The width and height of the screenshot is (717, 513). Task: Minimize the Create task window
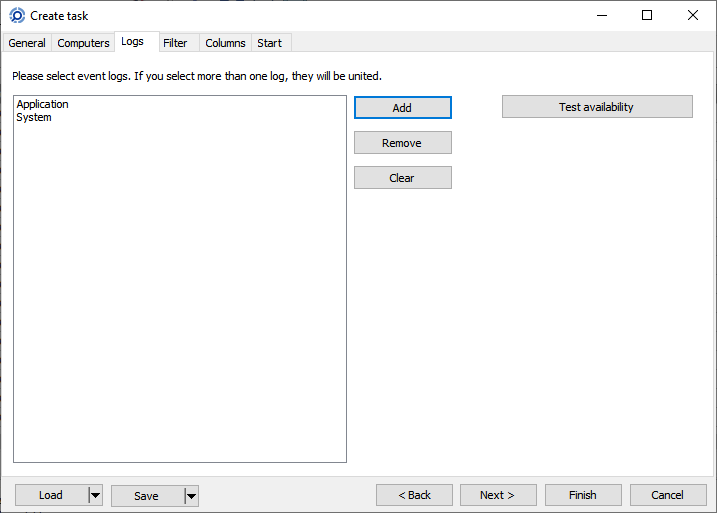pos(602,16)
